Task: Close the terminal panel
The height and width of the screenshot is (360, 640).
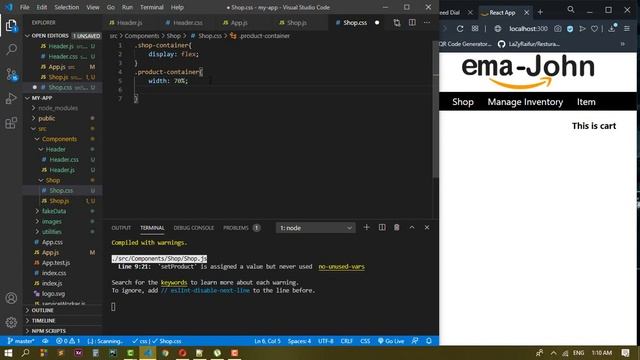Action: tap(427, 227)
